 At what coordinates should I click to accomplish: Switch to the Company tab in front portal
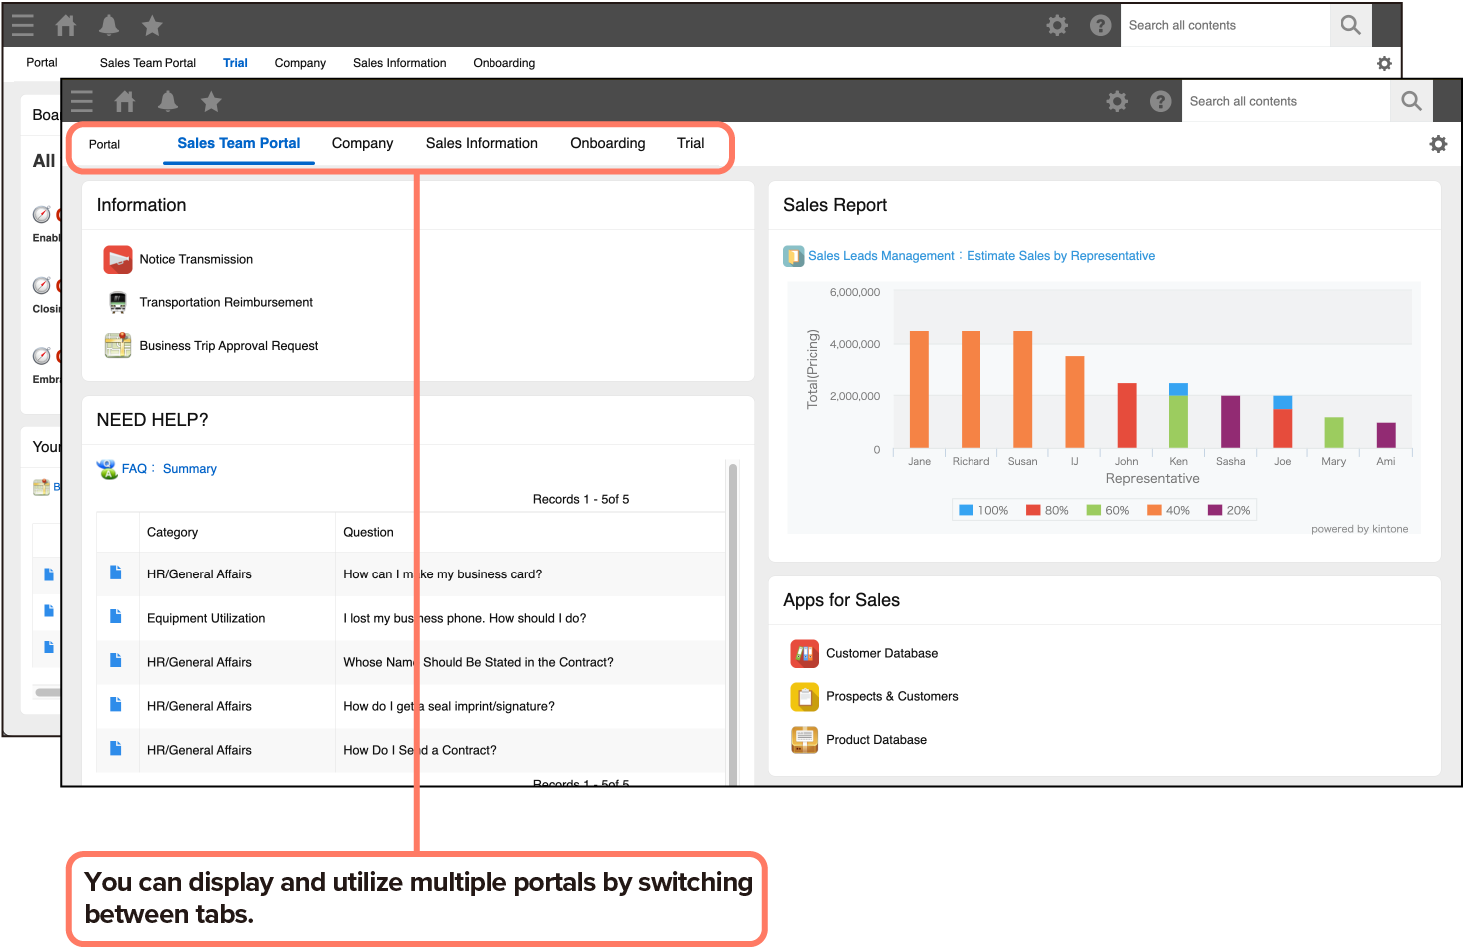point(362,143)
